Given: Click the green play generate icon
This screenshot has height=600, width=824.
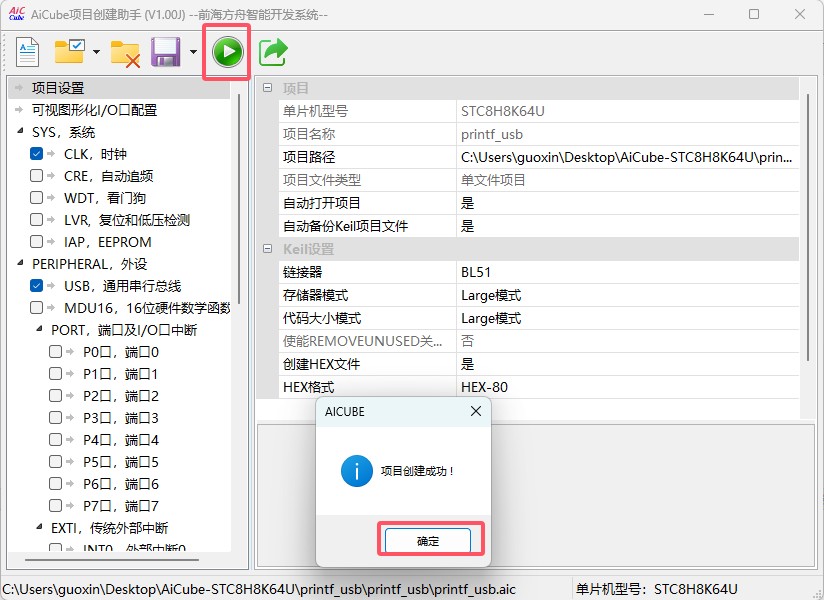Looking at the screenshot, I should [x=228, y=51].
